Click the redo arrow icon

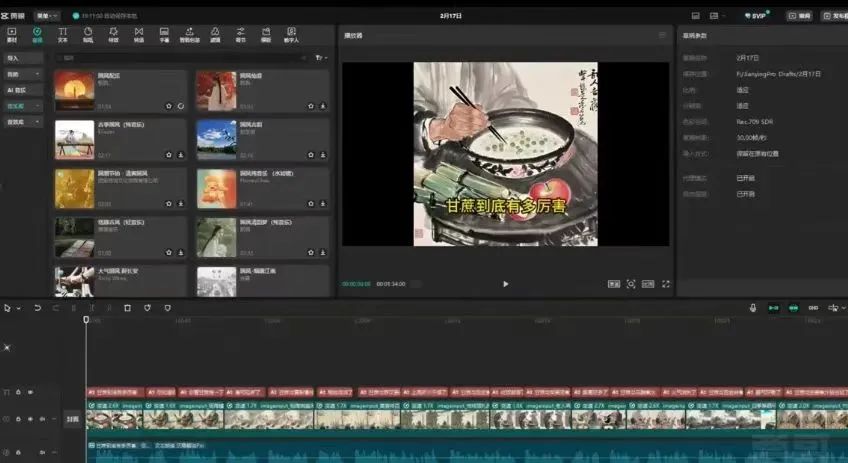pos(56,308)
